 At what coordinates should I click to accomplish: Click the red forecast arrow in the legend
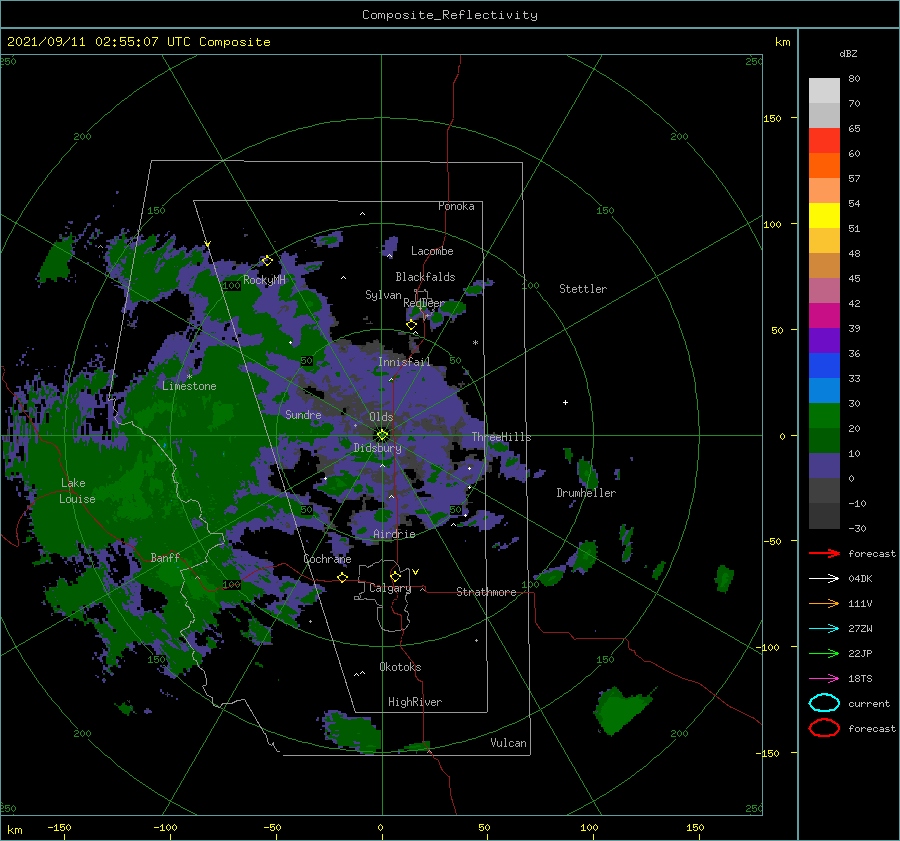(824, 553)
